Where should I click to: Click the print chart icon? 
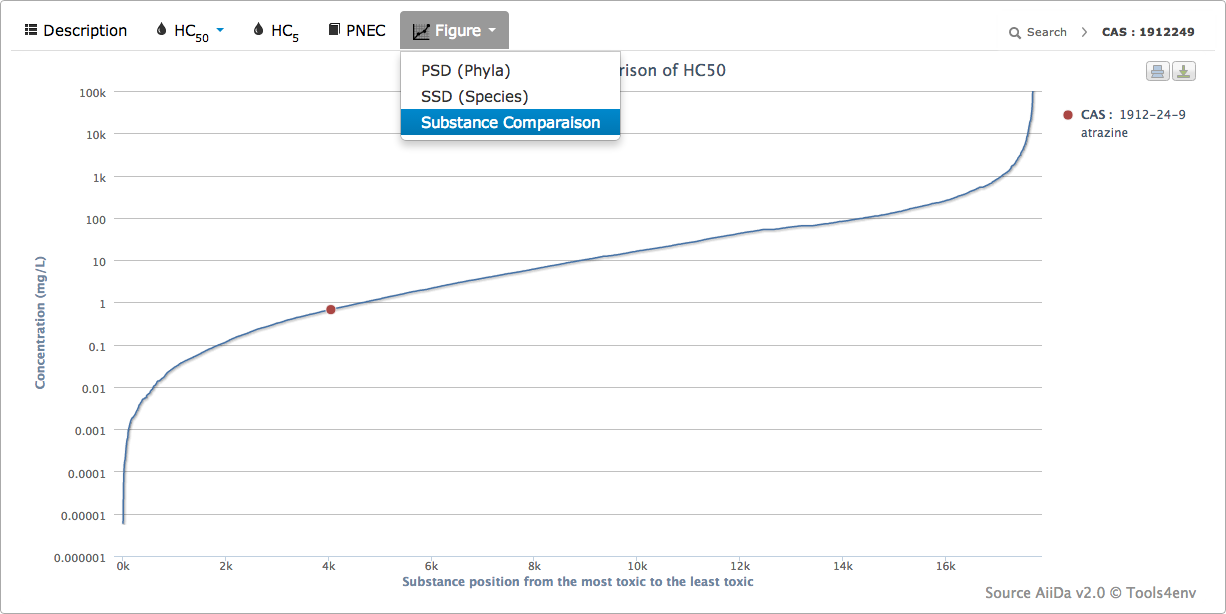pyautogui.click(x=1157, y=71)
